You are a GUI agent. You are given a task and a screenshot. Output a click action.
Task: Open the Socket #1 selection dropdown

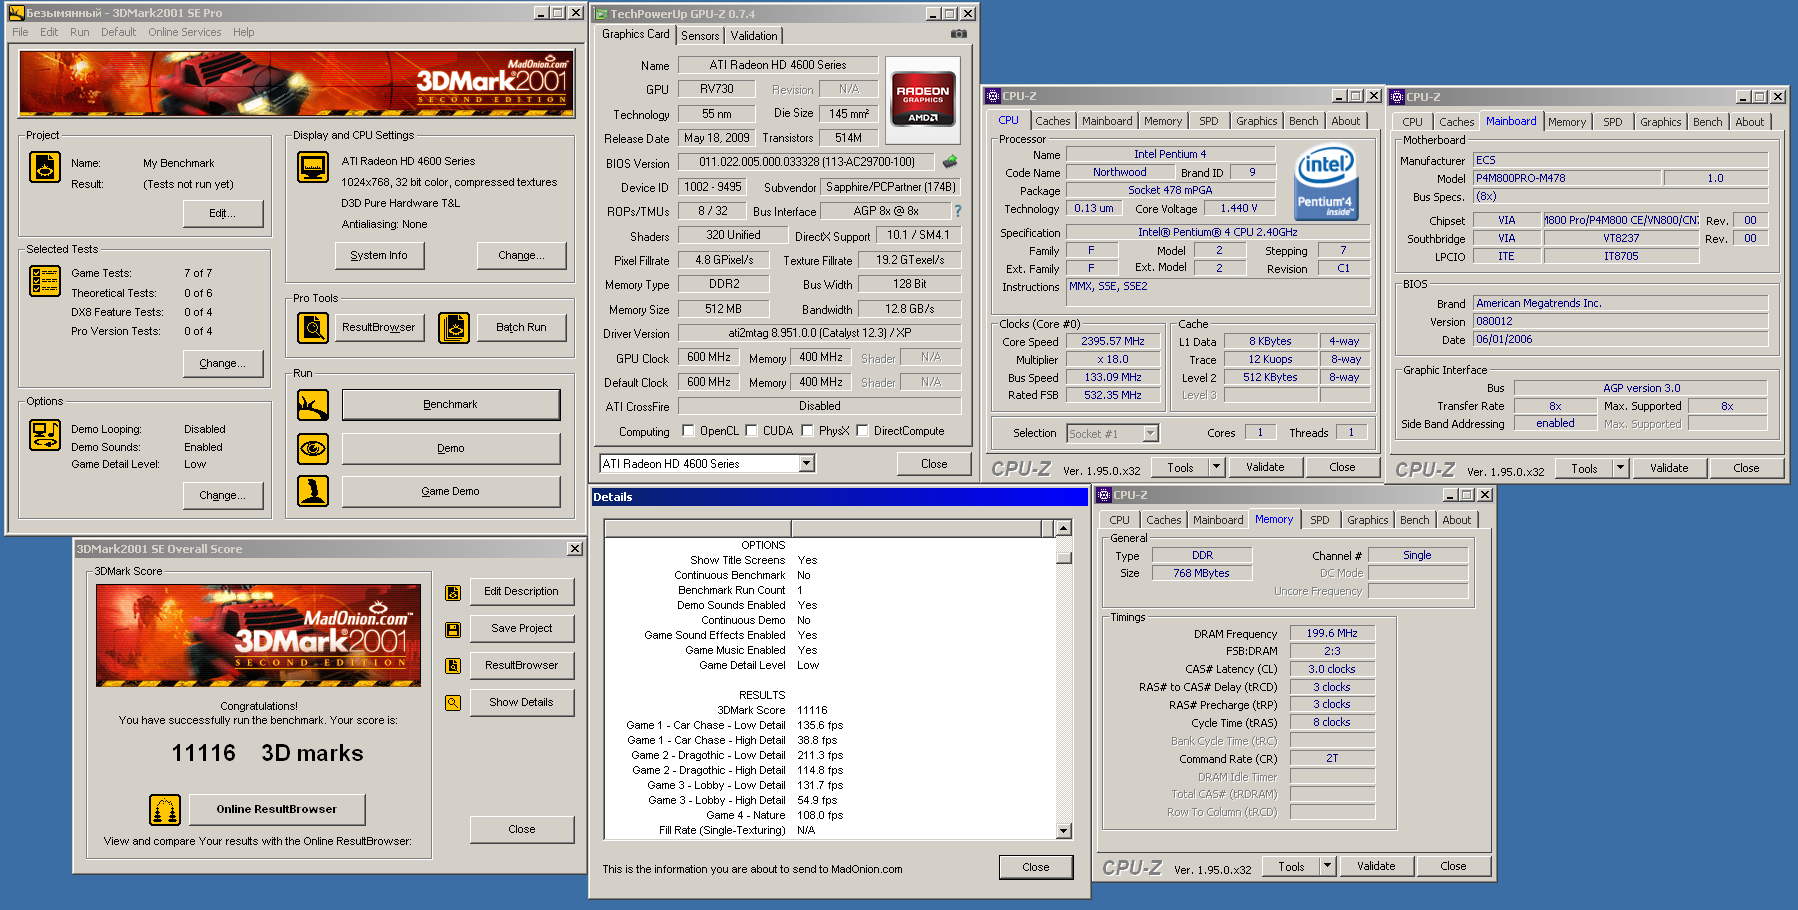coord(1150,433)
